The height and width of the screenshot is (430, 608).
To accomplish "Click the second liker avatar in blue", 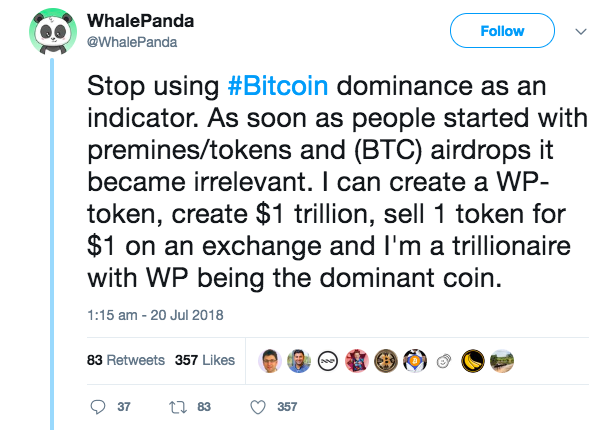I will click(x=298, y=360).
